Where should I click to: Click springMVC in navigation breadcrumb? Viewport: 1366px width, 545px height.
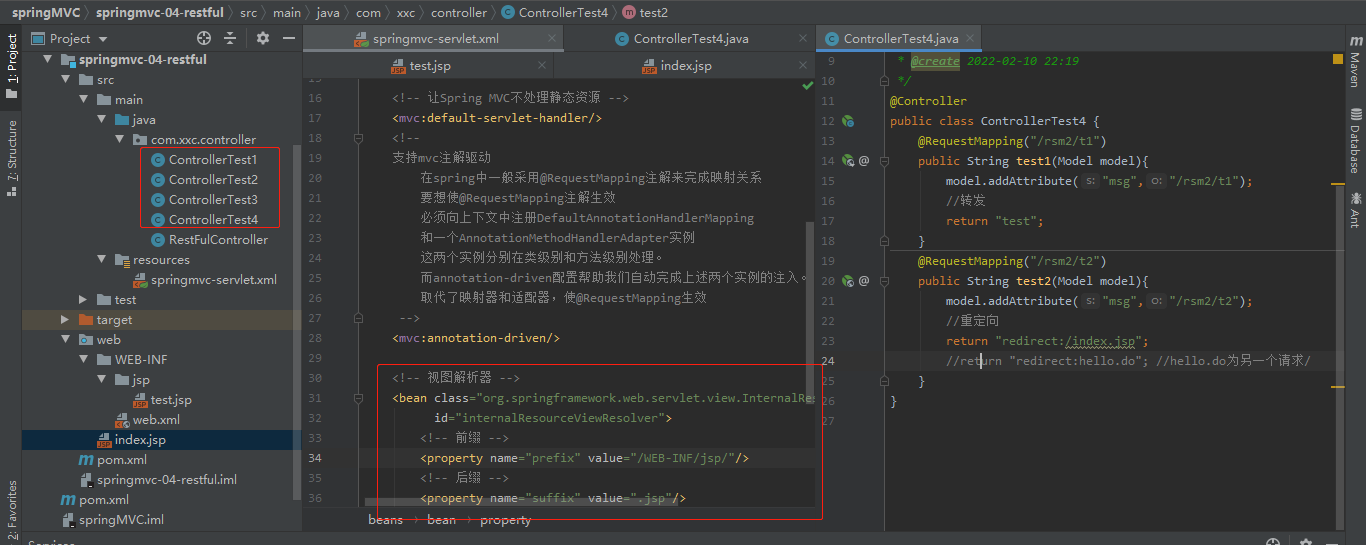(x=46, y=13)
